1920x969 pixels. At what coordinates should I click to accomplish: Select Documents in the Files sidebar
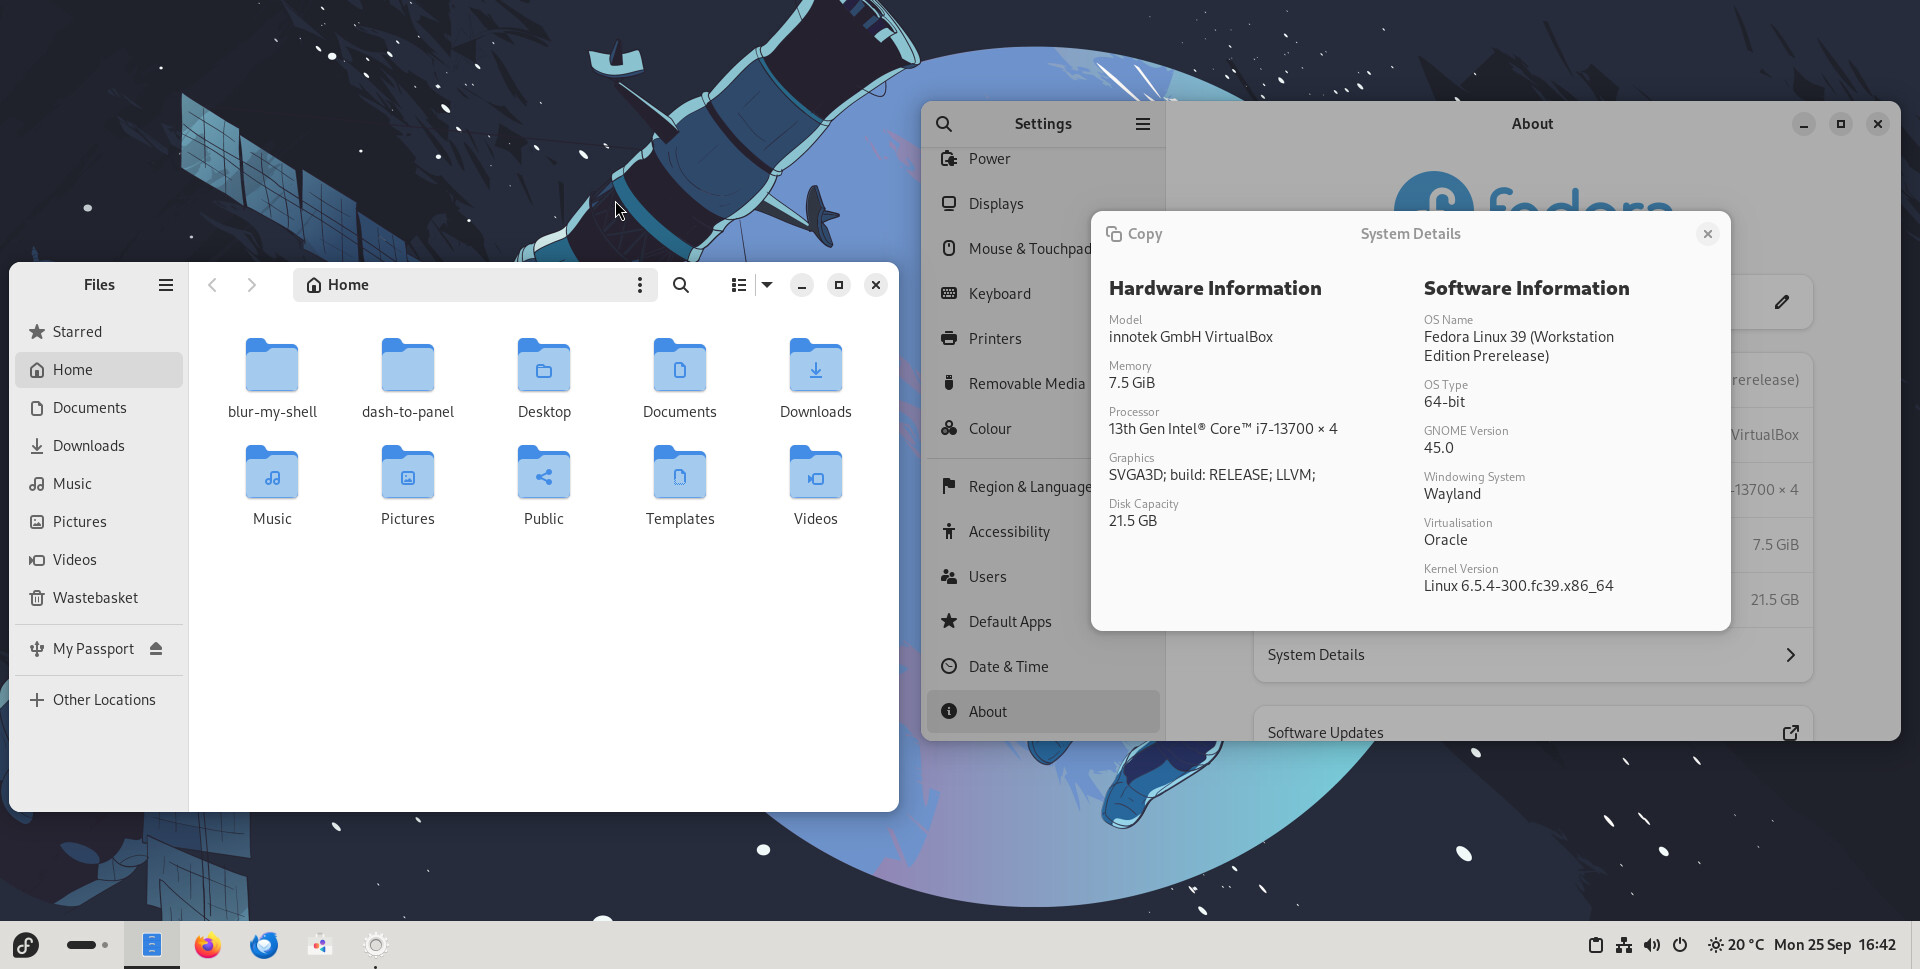(99, 408)
